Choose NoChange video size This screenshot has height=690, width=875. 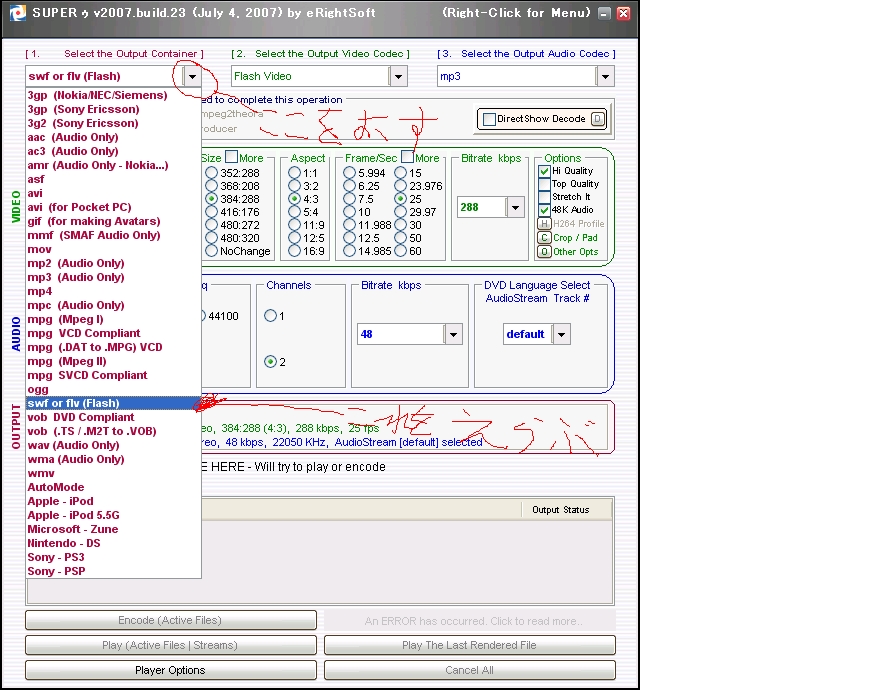pyautogui.click(x=211, y=251)
